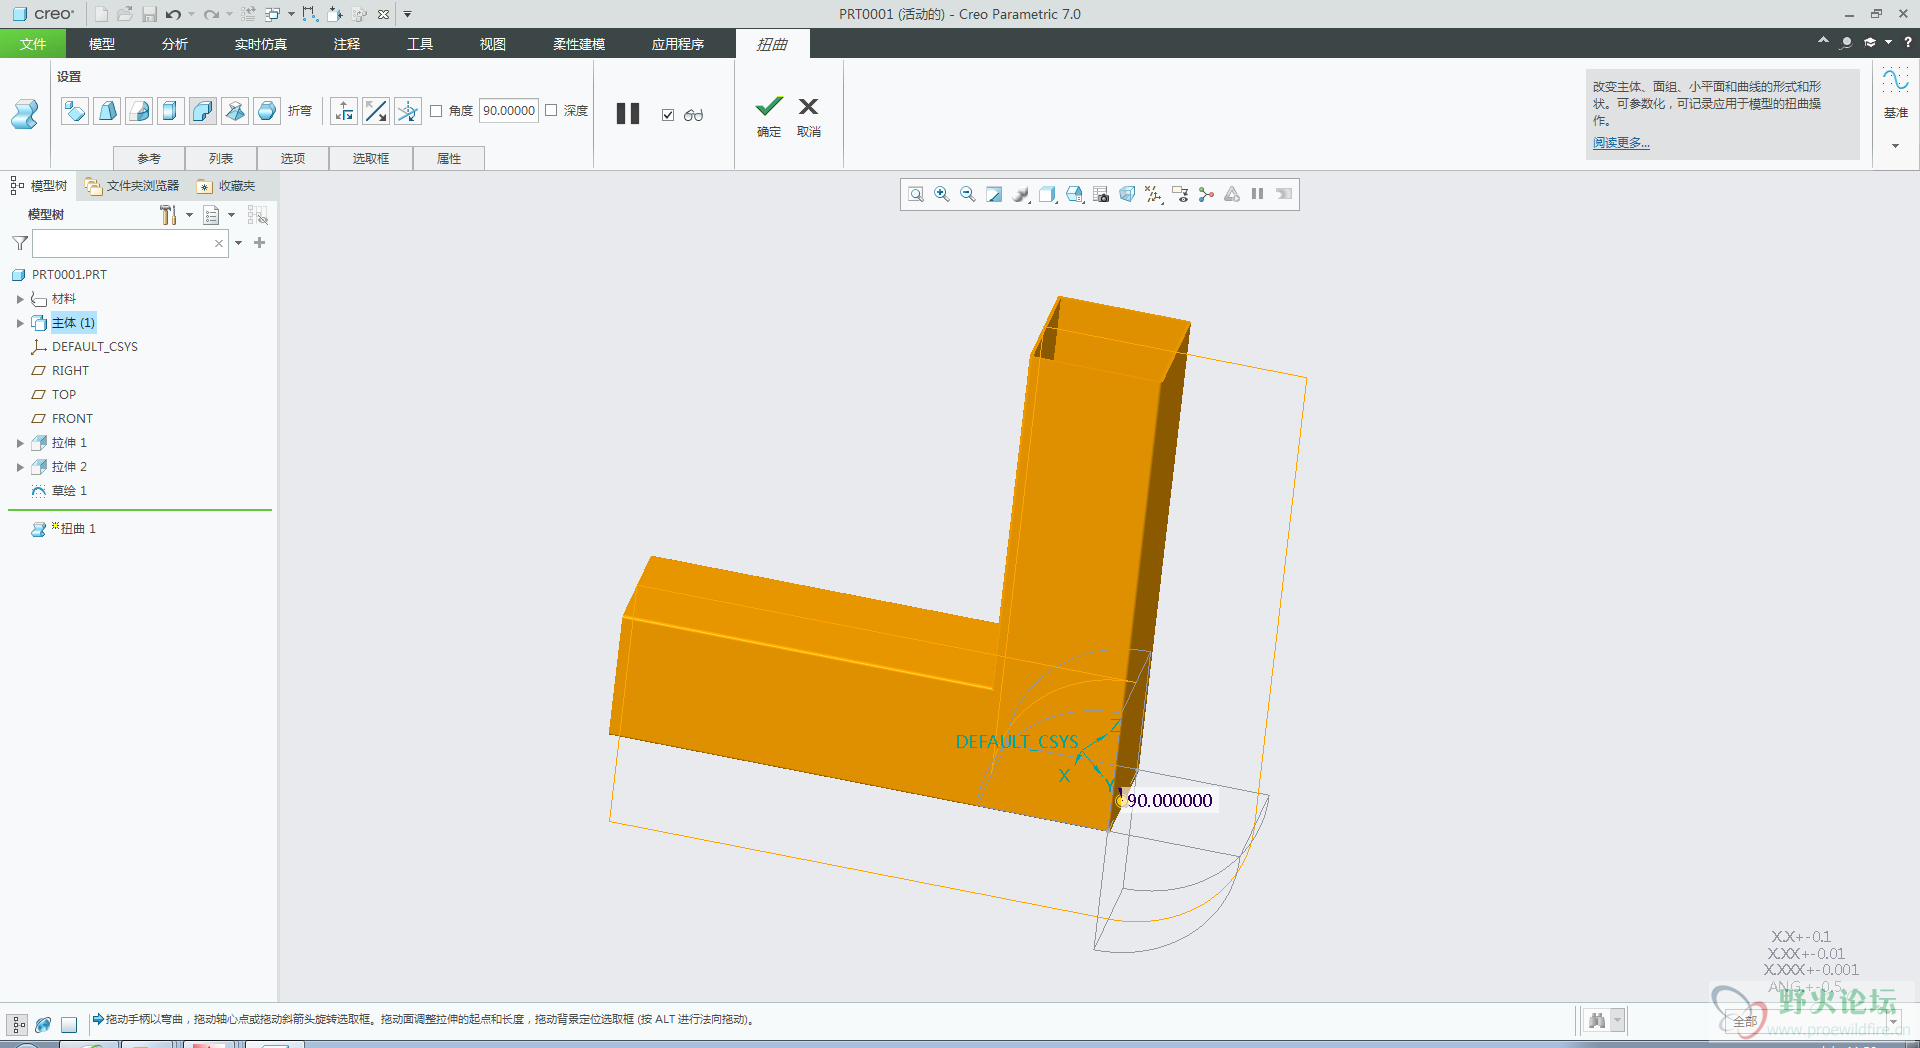Click the annotation display eye icon

point(1180,194)
